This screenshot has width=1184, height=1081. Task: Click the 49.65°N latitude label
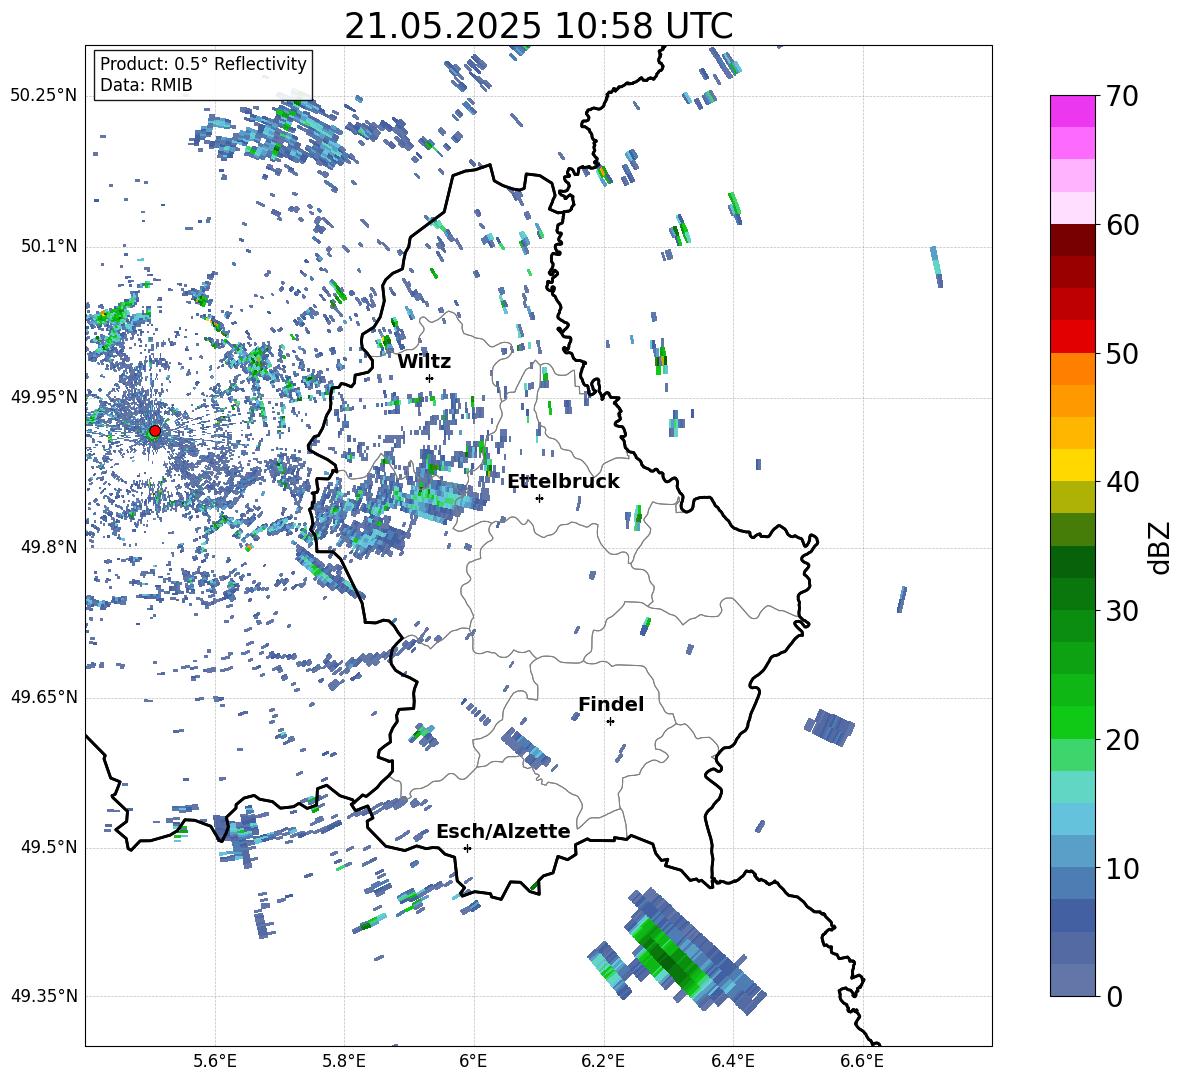point(44,697)
